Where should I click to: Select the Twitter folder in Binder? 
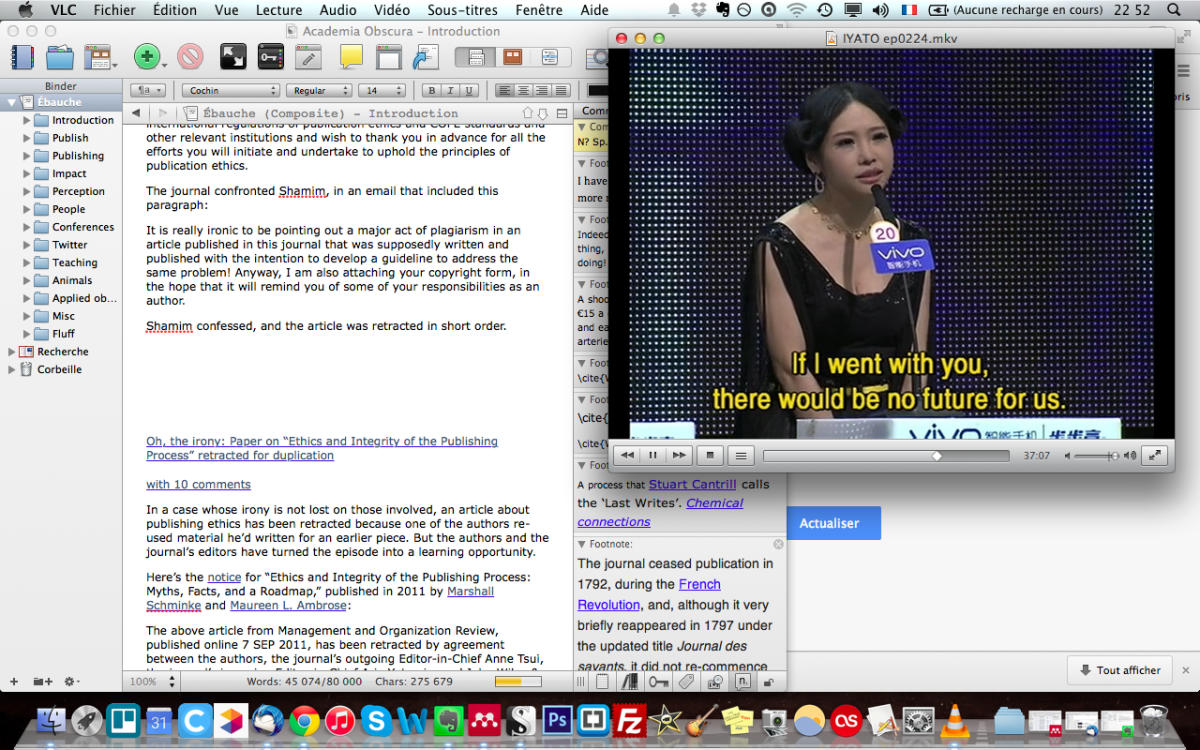(x=69, y=245)
